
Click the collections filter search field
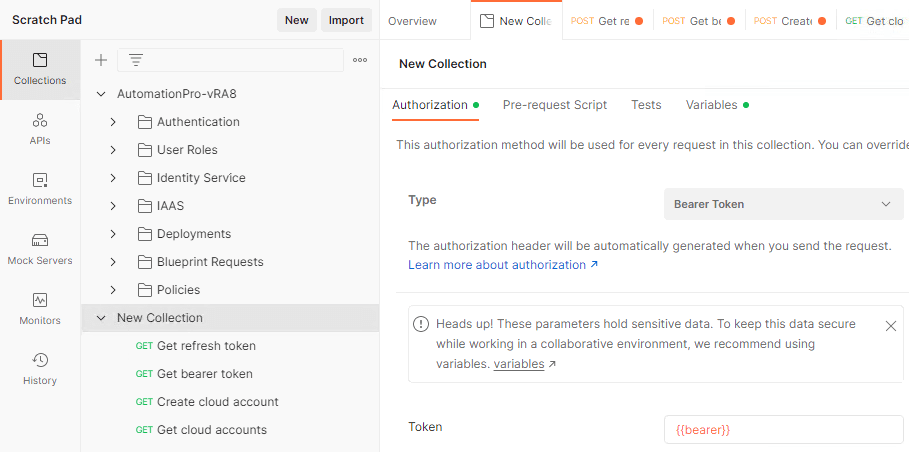(x=240, y=60)
